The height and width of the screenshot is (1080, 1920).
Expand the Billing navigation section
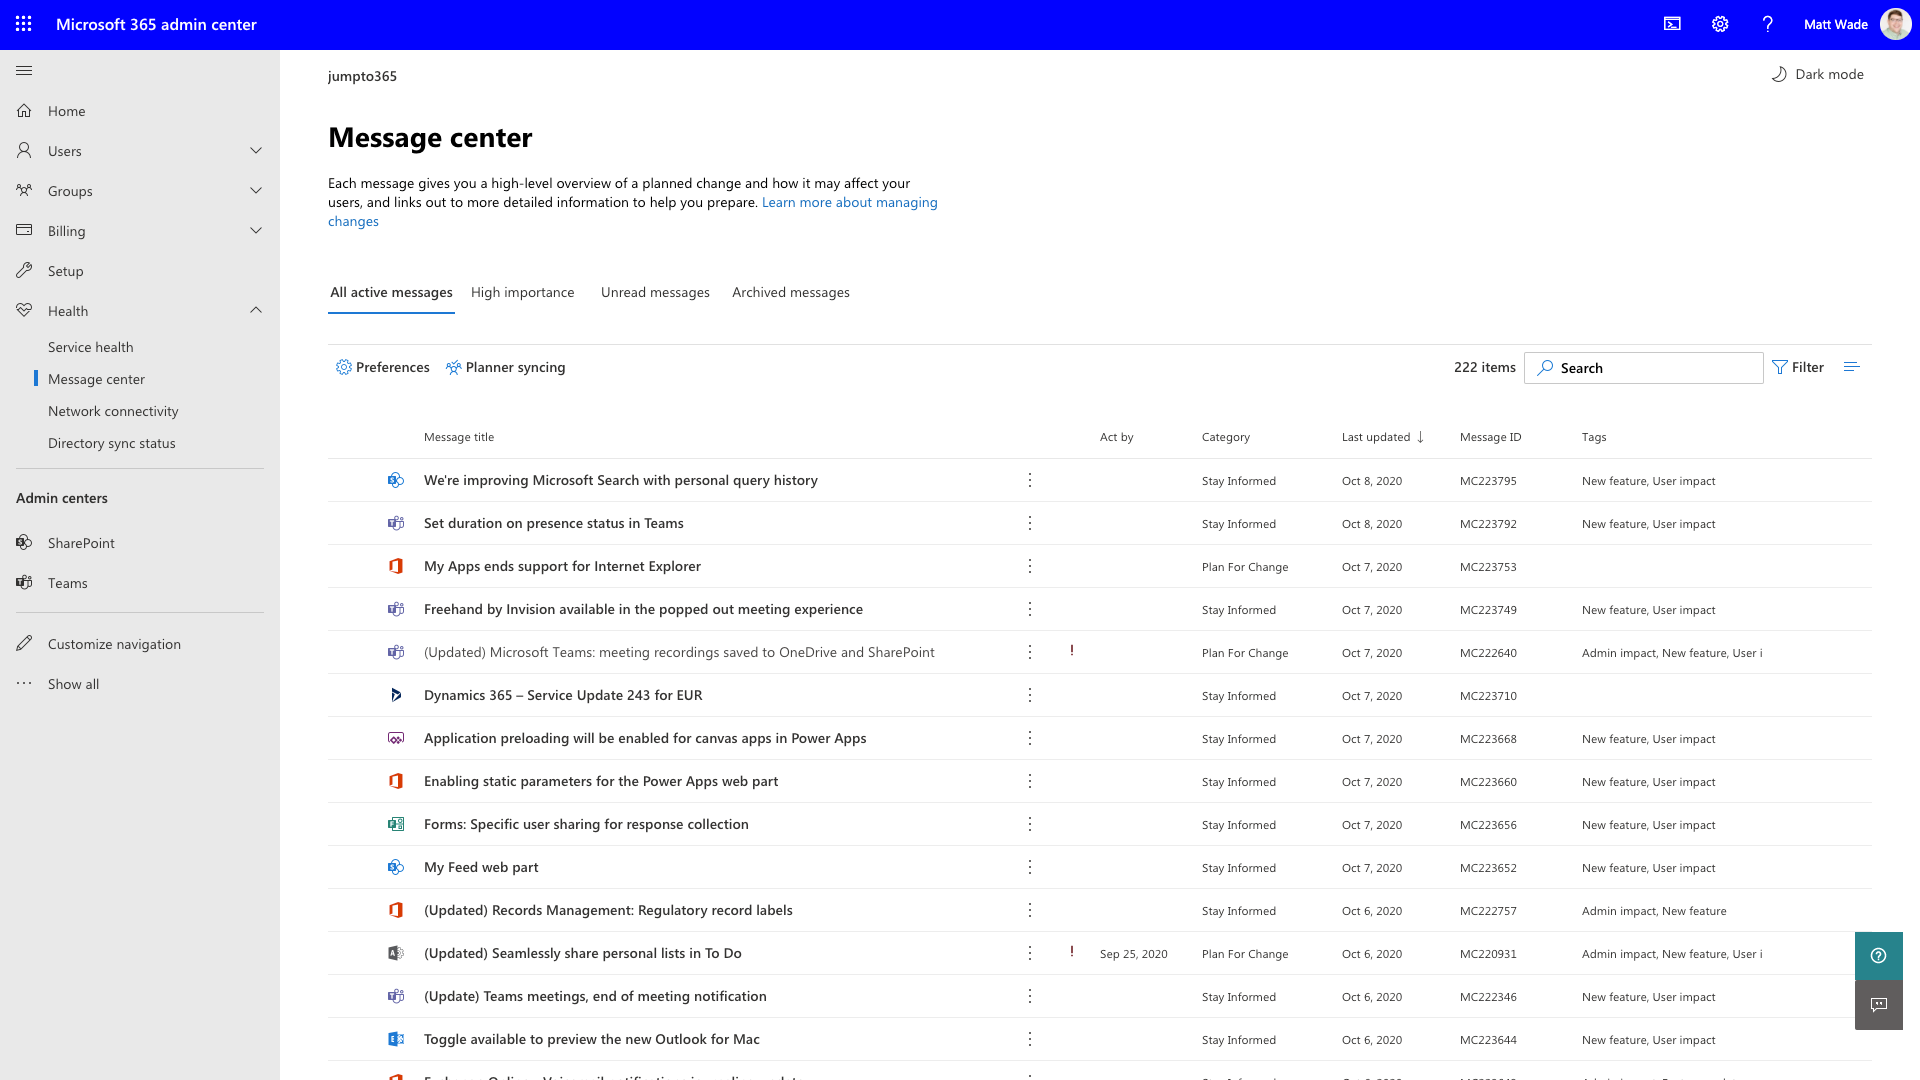[x=256, y=231]
